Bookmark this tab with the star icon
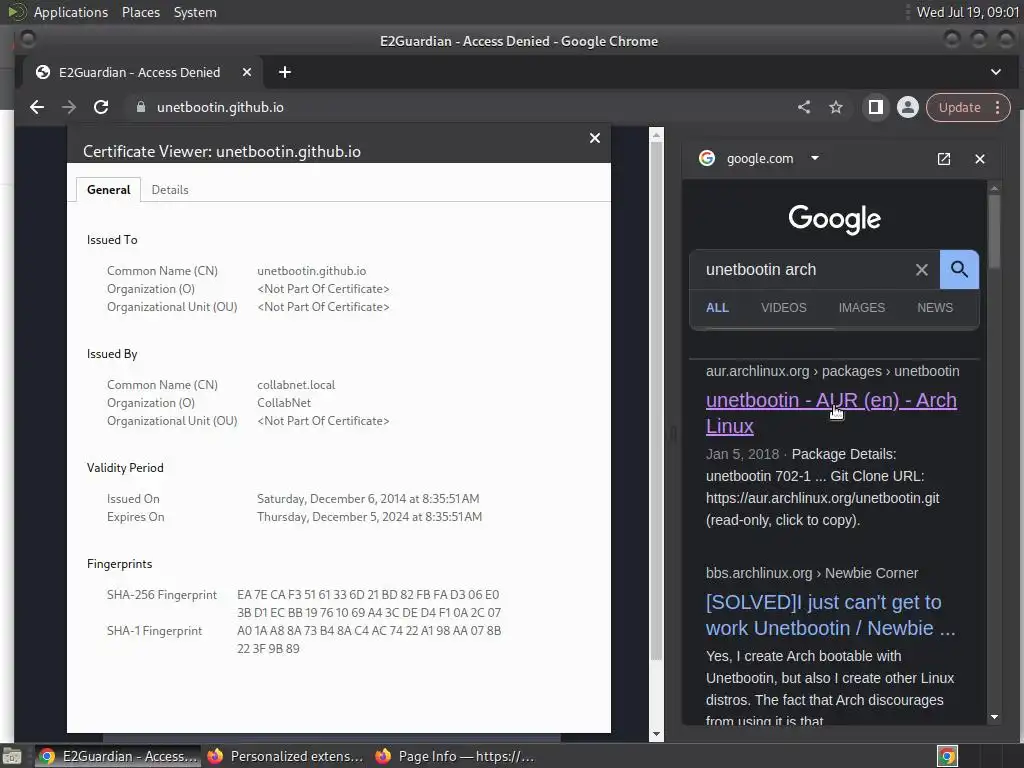Viewport: 1024px width, 768px height. (836, 107)
